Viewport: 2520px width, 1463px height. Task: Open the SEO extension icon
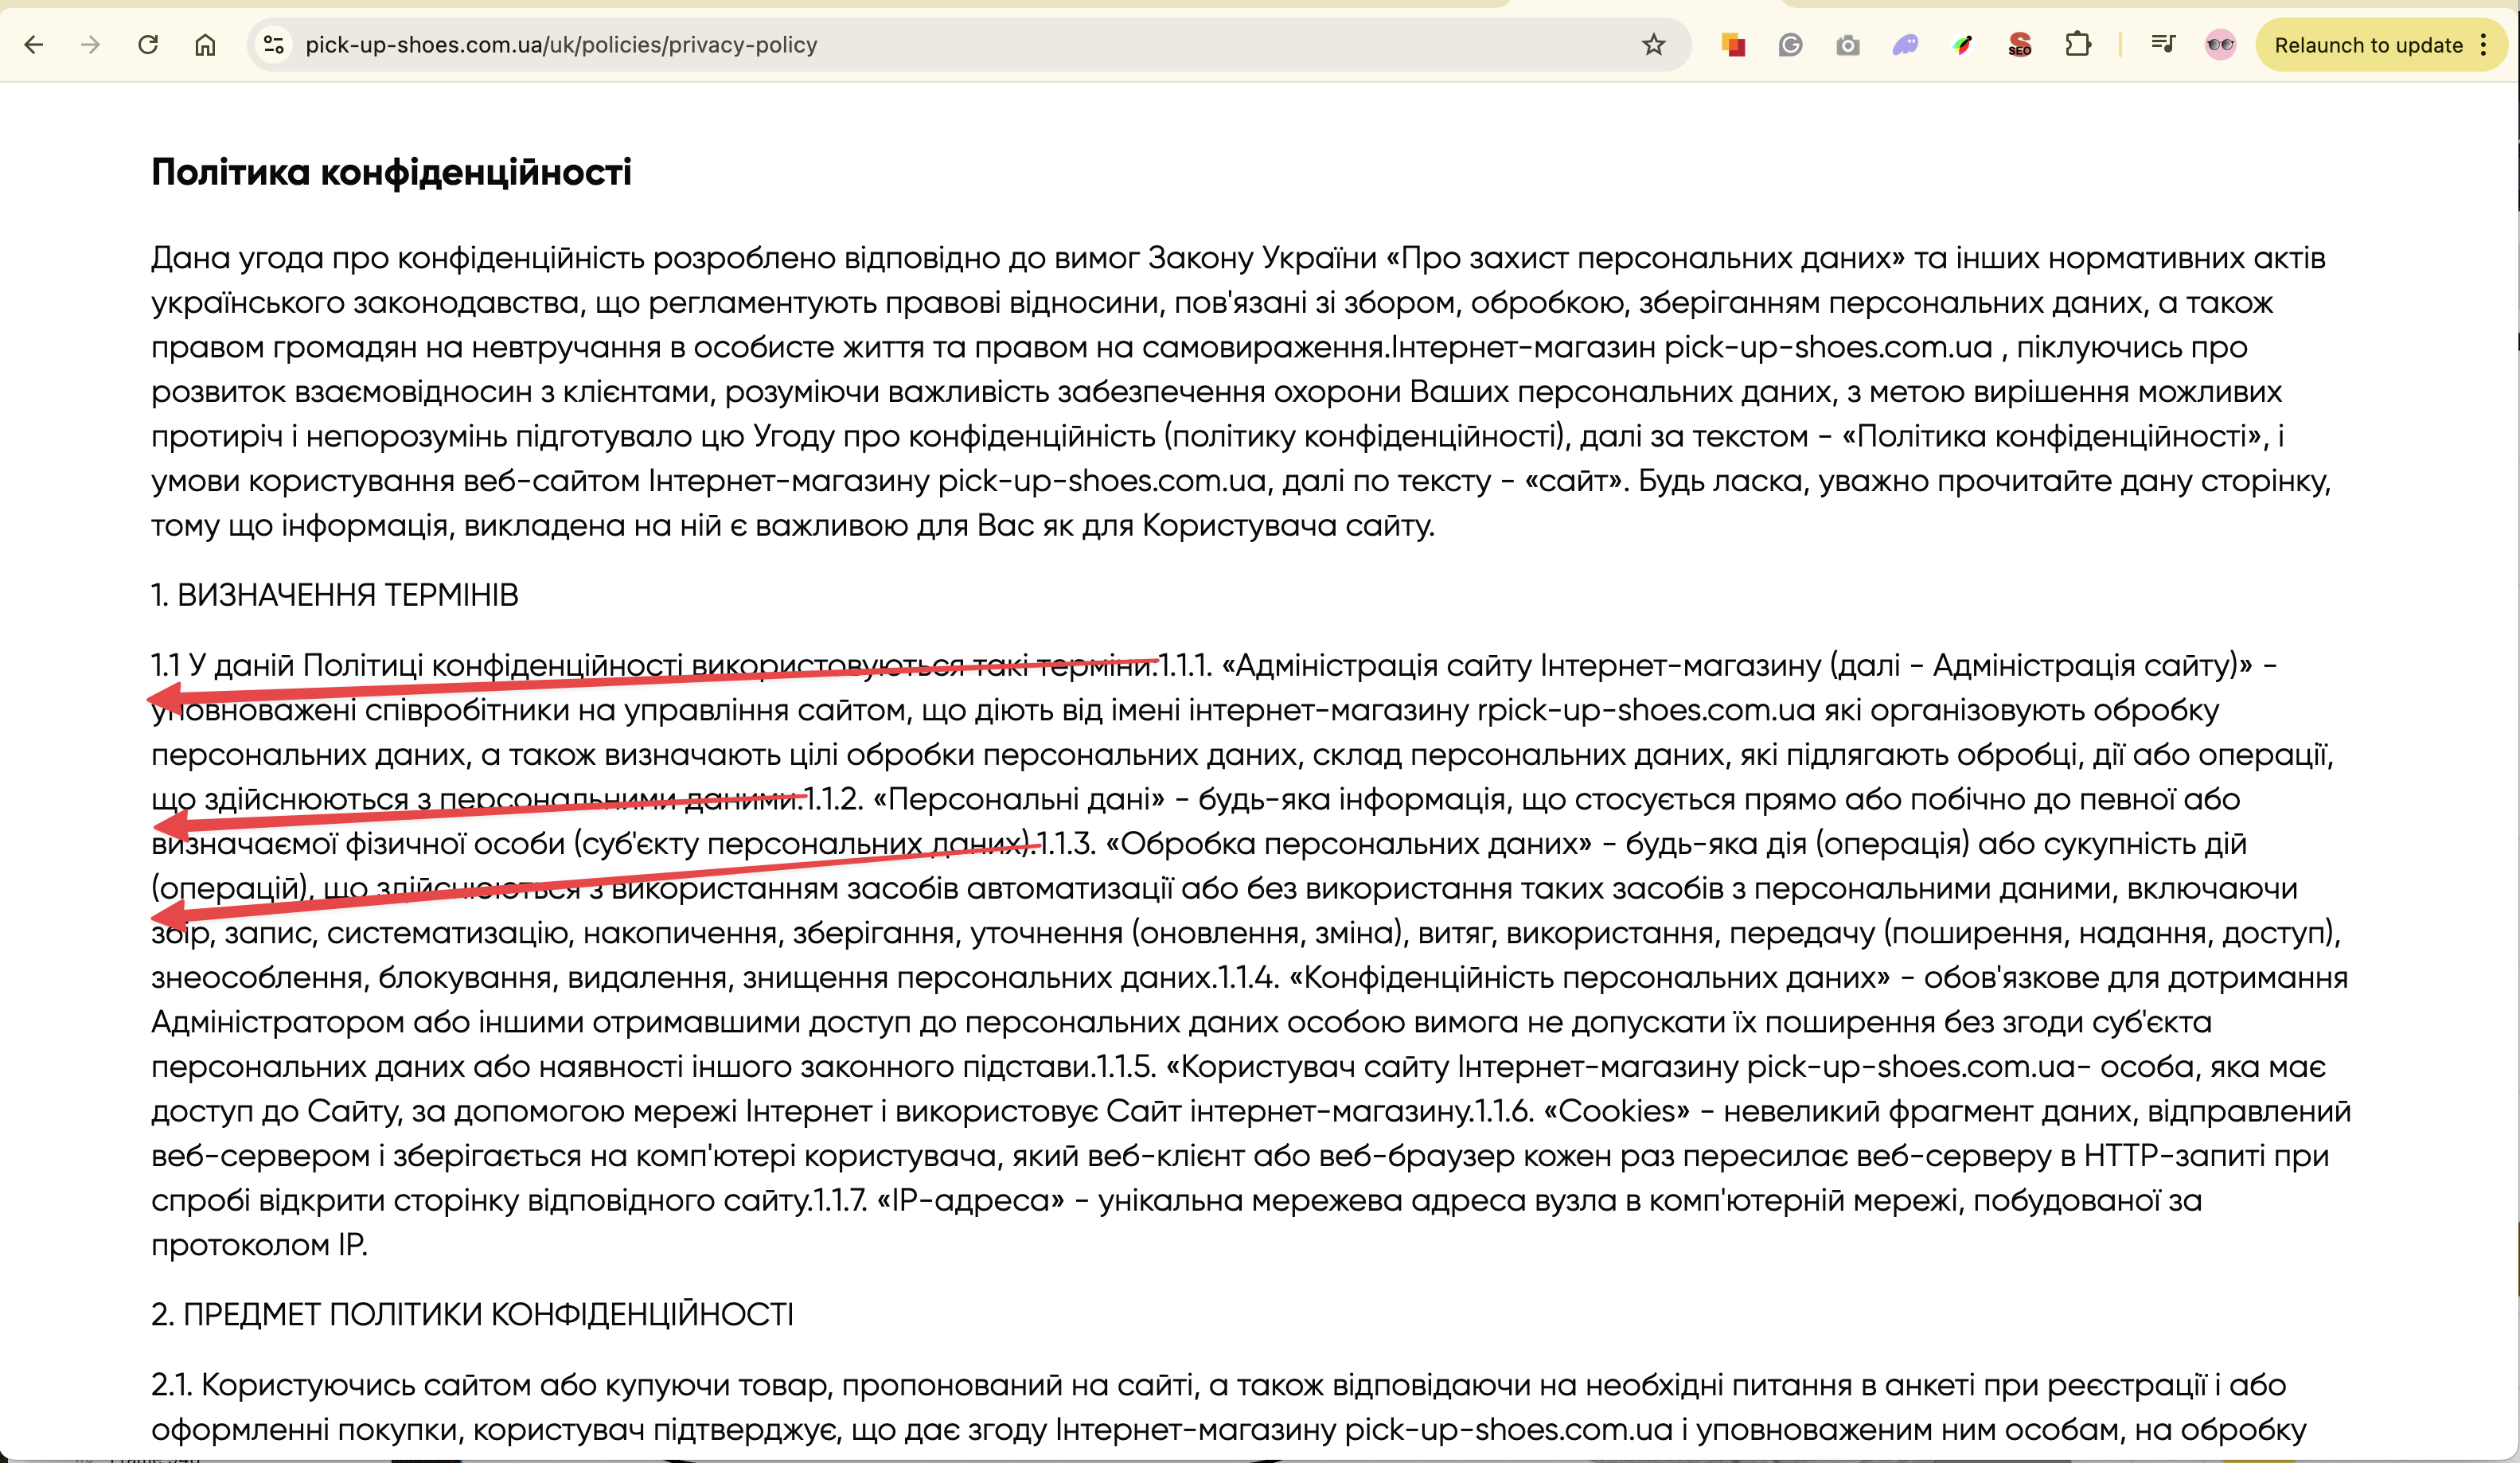click(x=2019, y=45)
